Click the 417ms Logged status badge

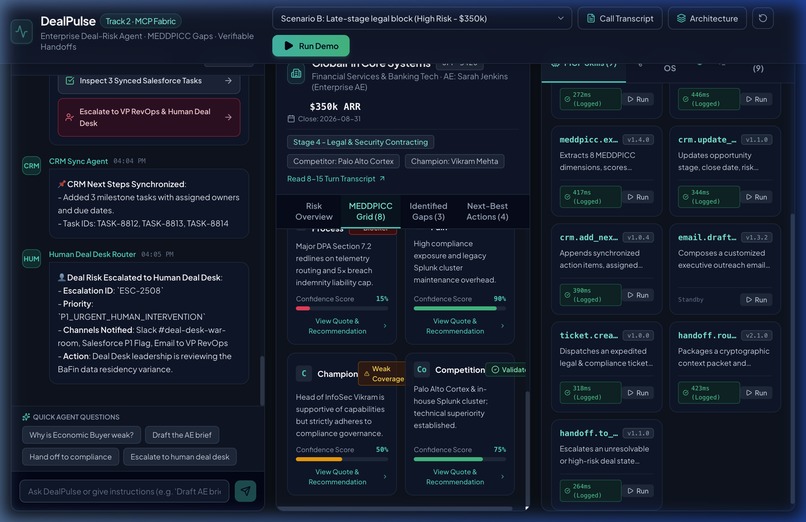tap(590, 197)
